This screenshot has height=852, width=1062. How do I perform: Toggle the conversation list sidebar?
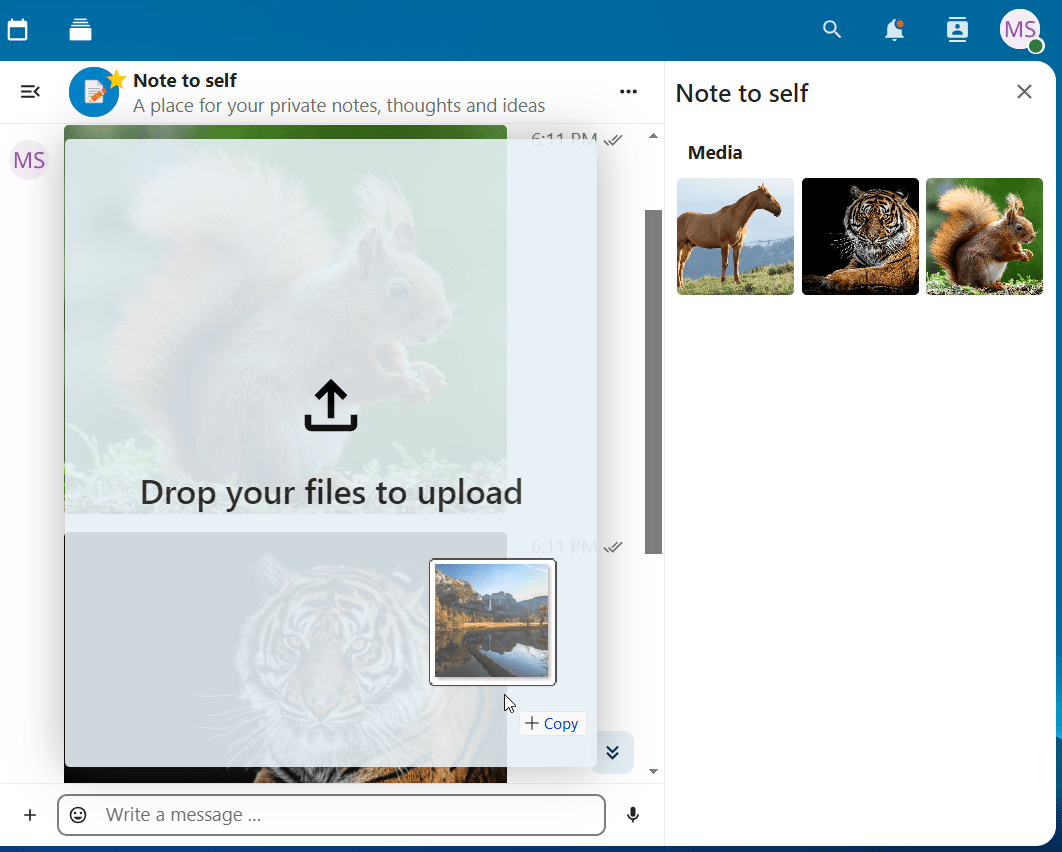point(30,92)
